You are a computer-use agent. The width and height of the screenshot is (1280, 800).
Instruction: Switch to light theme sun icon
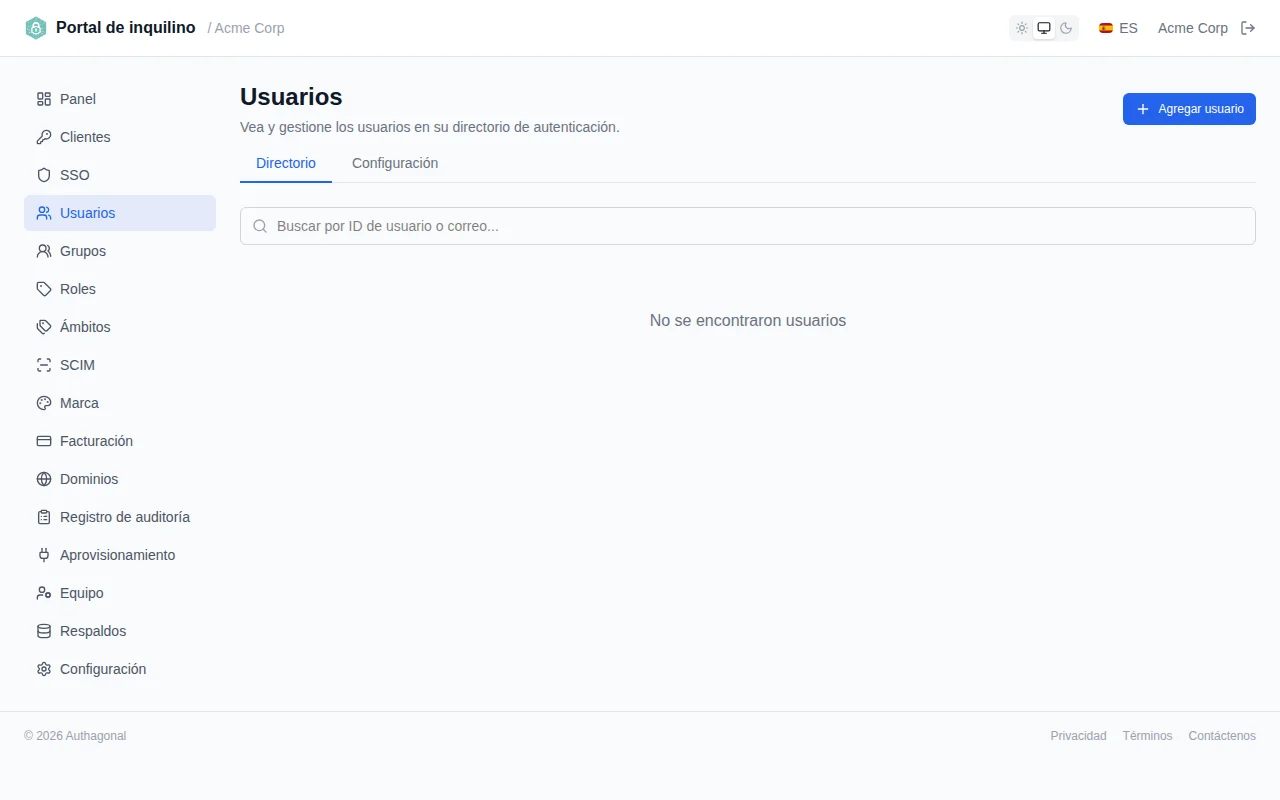point(1022,28)
